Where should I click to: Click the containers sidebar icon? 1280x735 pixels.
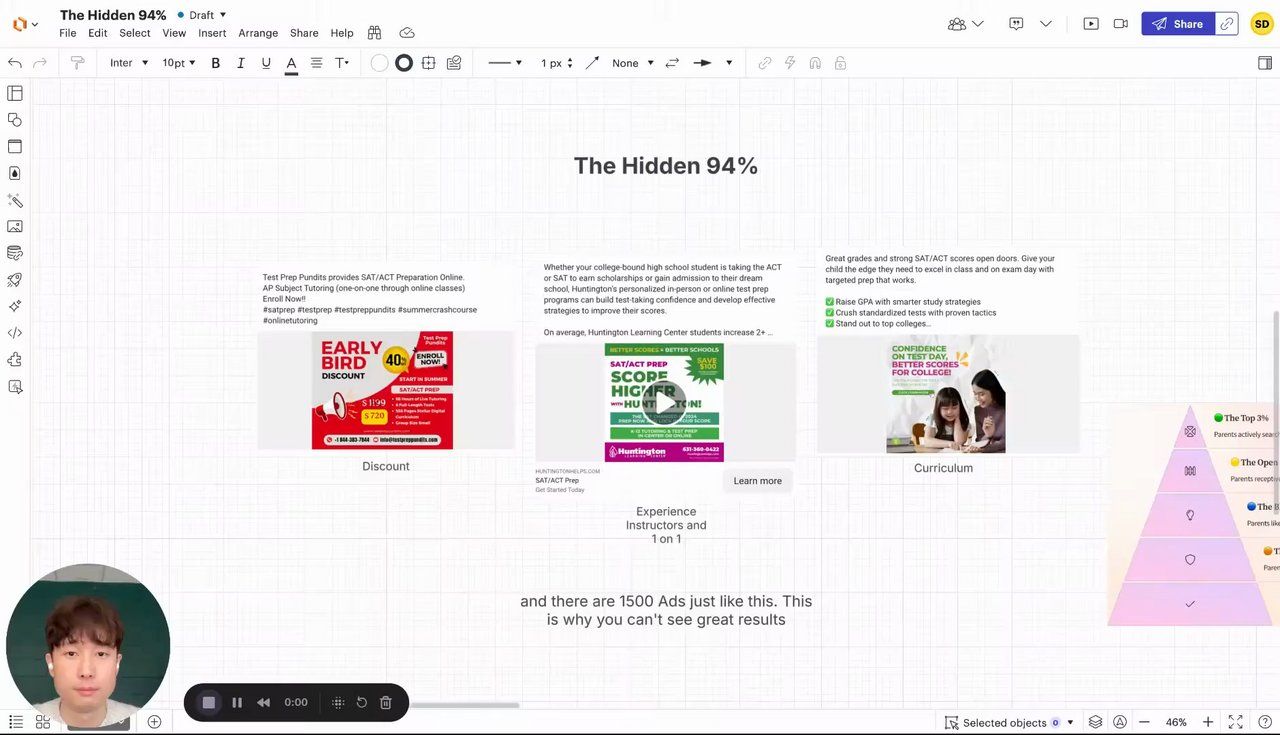[15, 146]
